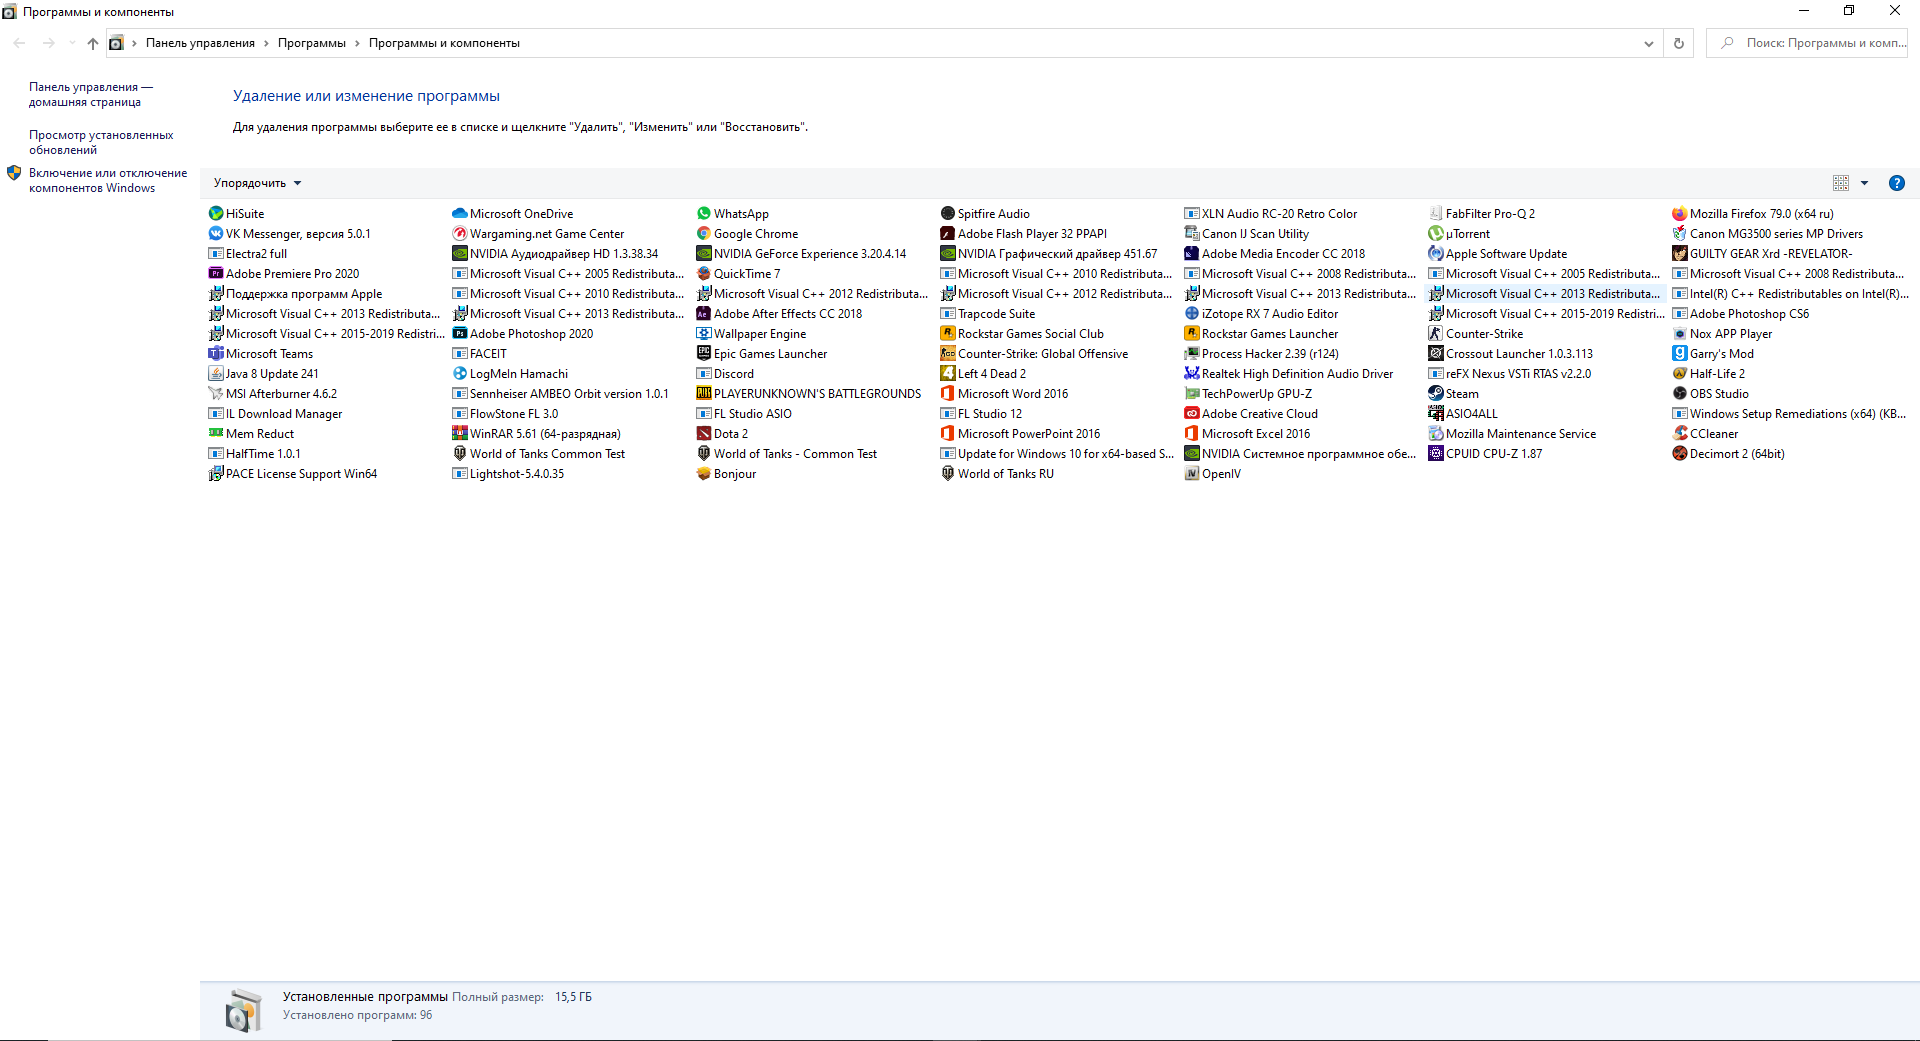1920x1041 pixels.
Task: Refresh the programs list
Action: pos(1679,43)
